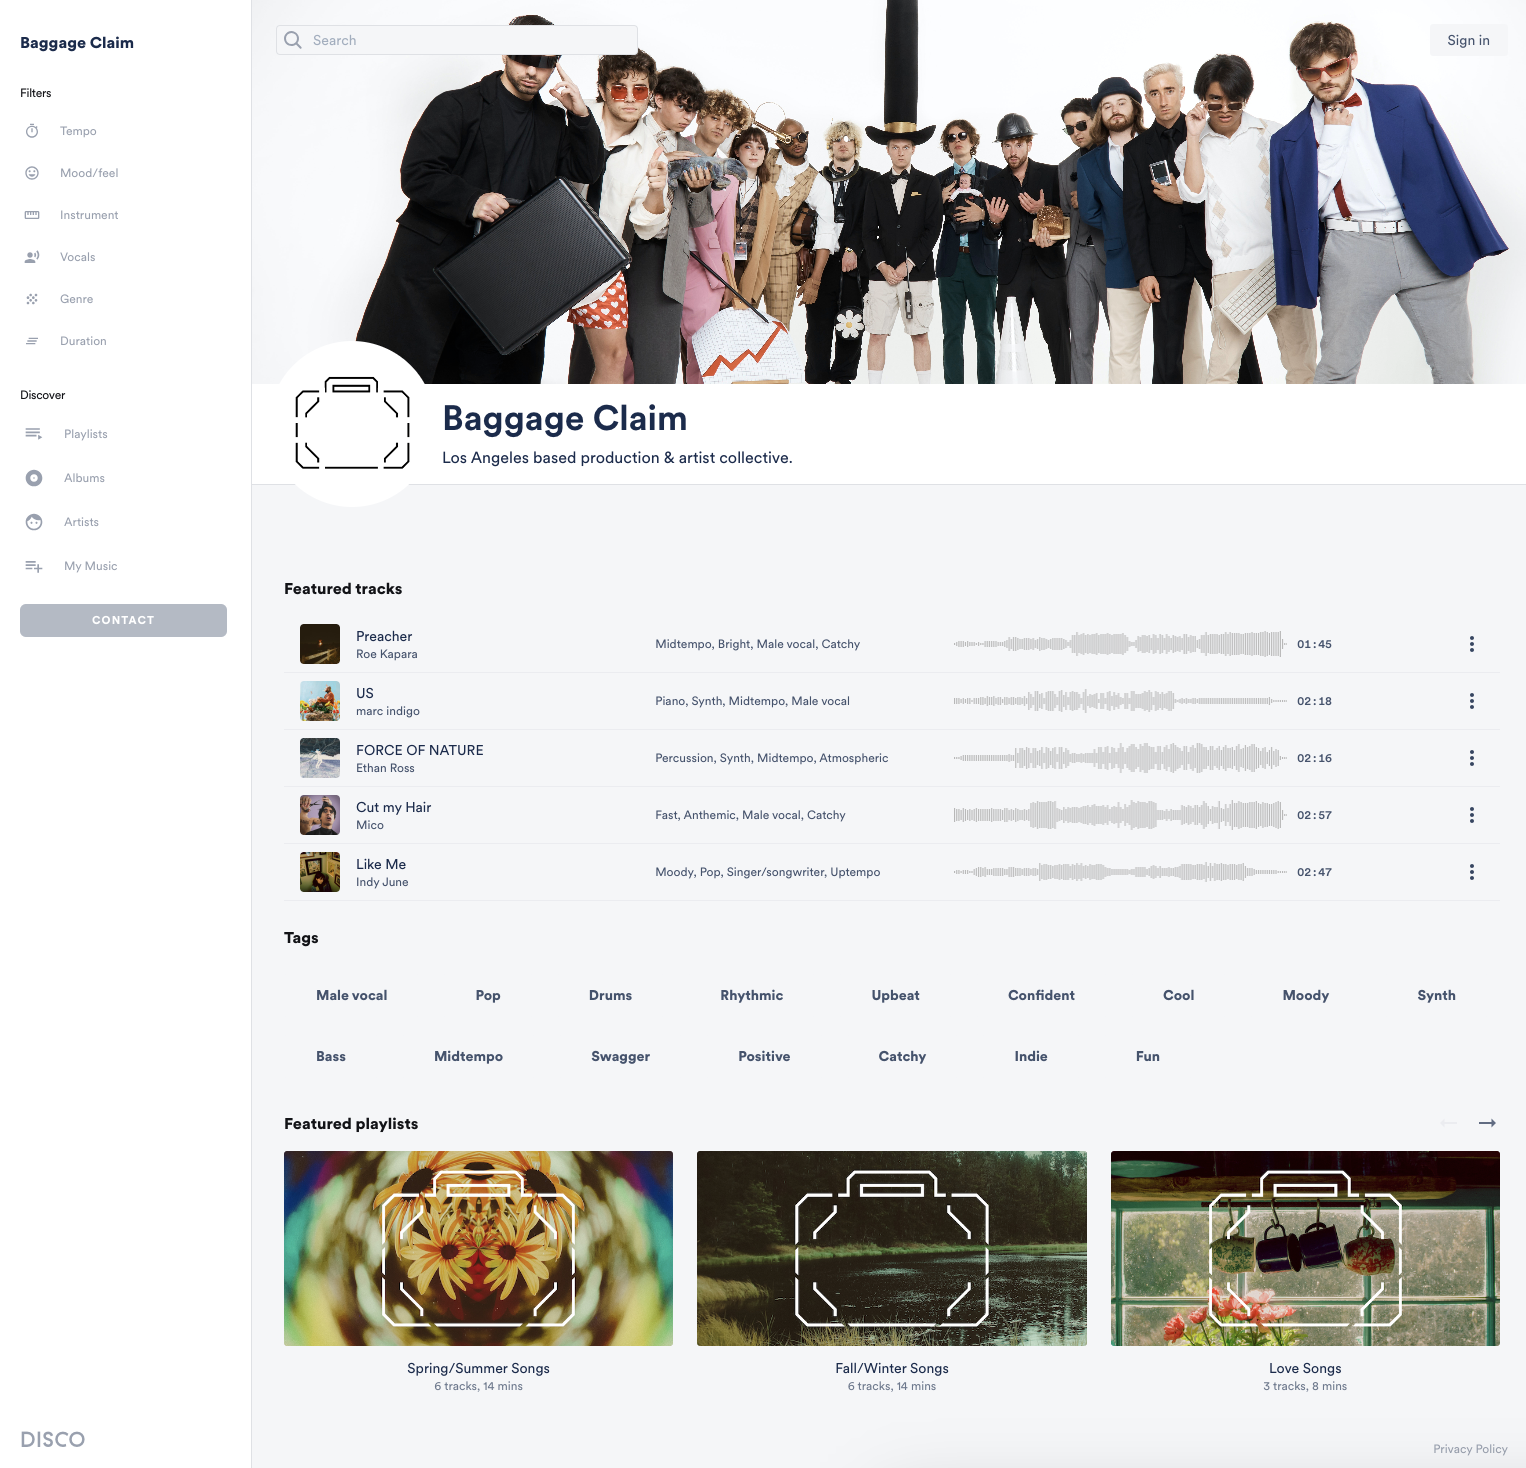The image size is (1526, 1468).
Task: Click the CONTACT button
Action: tap(123, 620)
